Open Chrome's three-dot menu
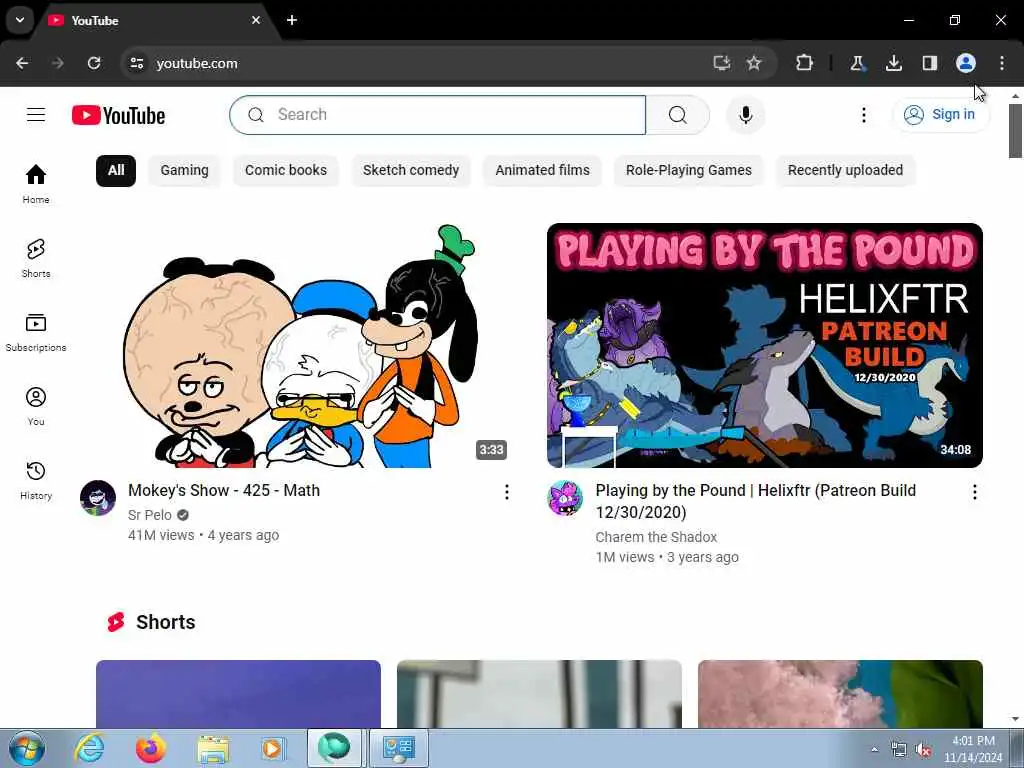This screenshot has width=1024, height=768. (x=1002, y=63)
